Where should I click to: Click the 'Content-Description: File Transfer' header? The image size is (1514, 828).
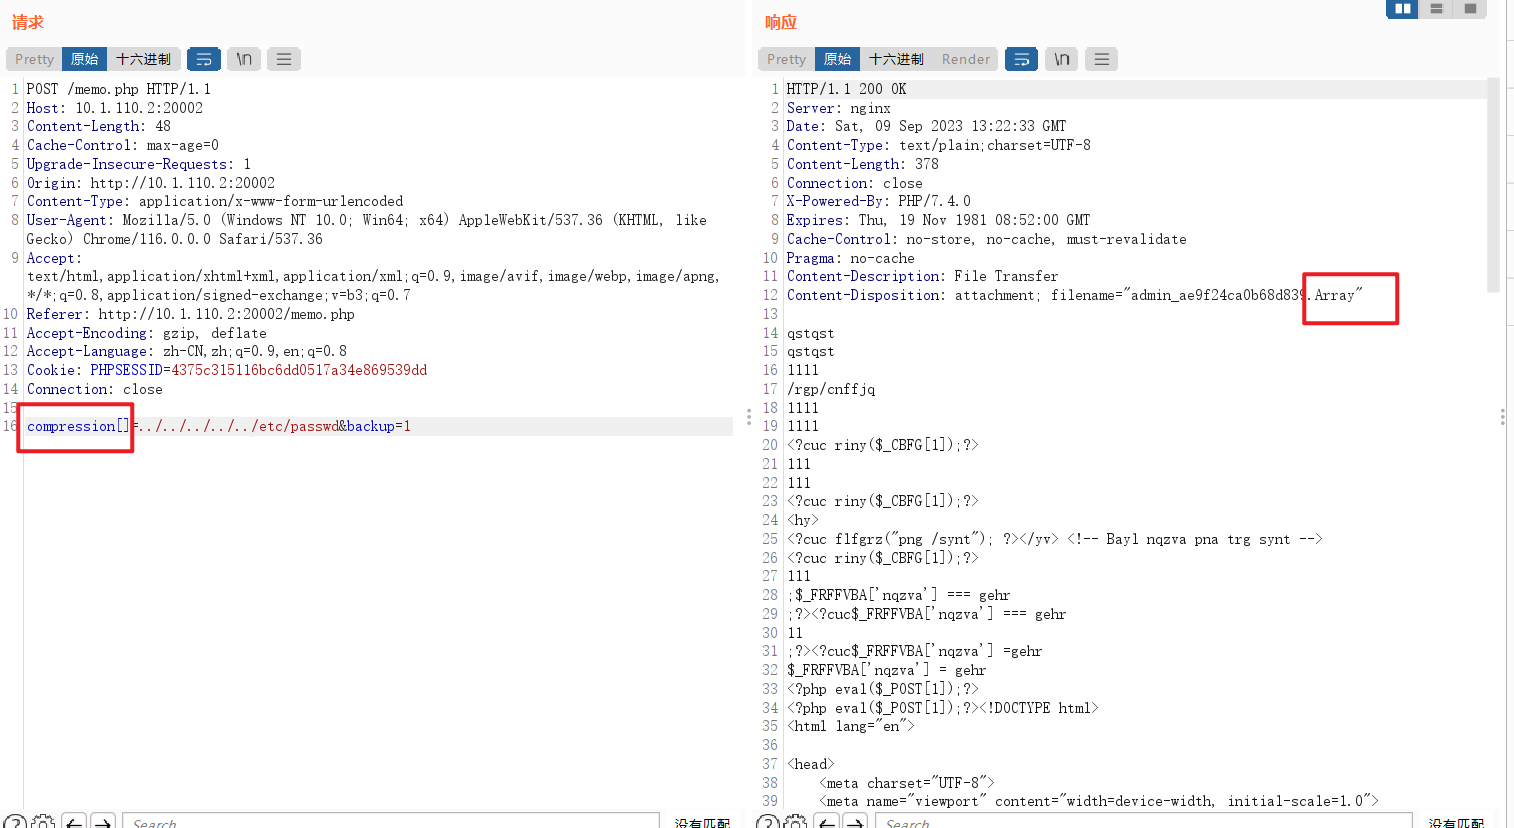[x=923, y=276]
